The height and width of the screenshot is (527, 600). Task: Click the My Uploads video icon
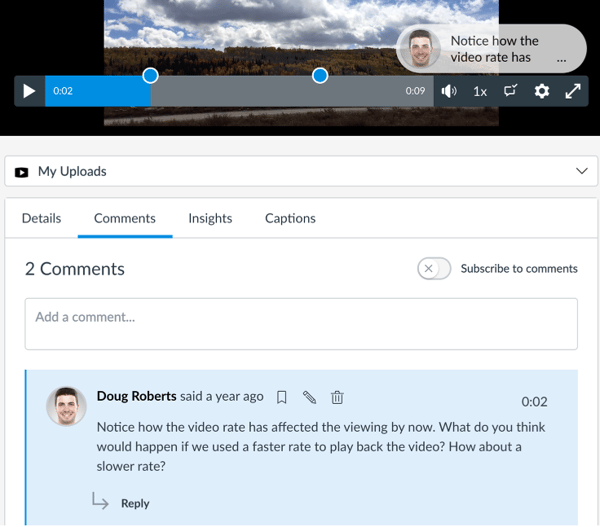(x=21, y=172)
